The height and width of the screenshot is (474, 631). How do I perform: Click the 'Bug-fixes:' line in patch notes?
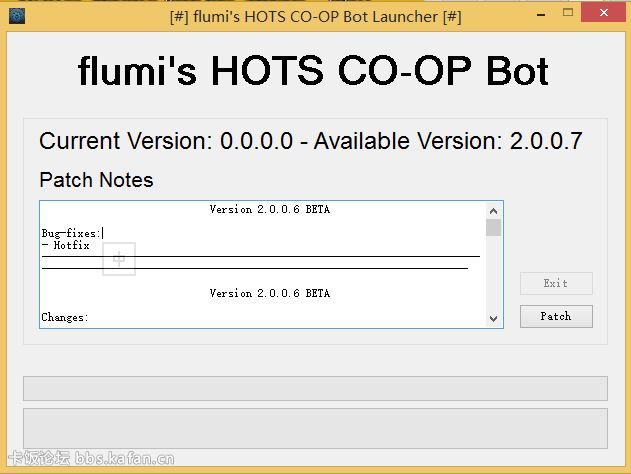pos(70,233)
